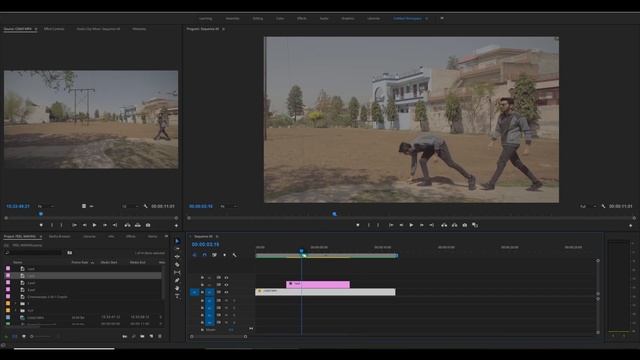Solo audio track A1
This screenshot has height=360, width=640.
[234, 301]
